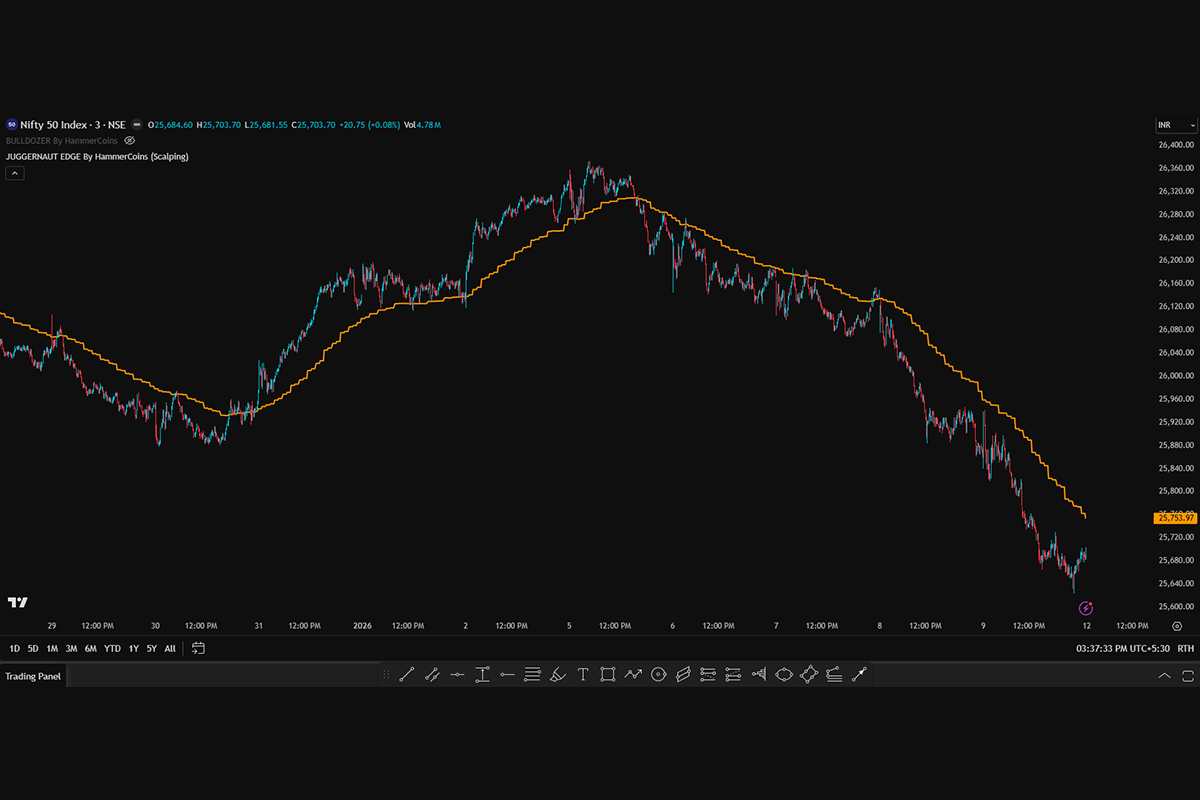Open the Trading Panel tab
Screen dimensions: 1200x800
pos(33,676)
